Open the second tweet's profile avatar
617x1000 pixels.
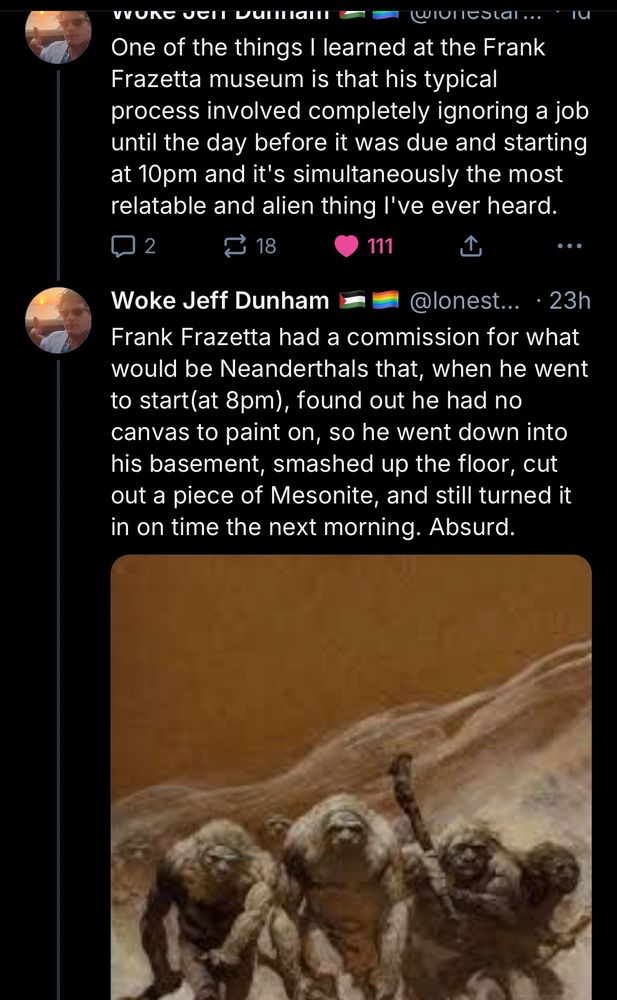click(58, 320)
